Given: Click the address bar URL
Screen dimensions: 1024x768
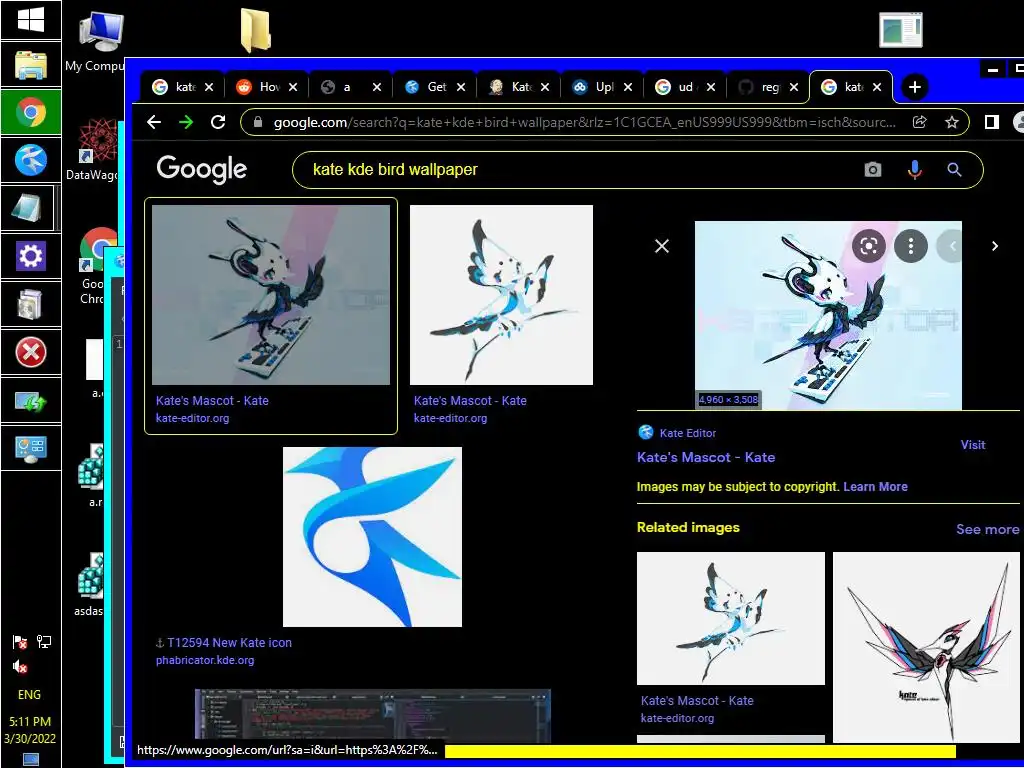Looking at the screenshot, I should tap(584, 122).
